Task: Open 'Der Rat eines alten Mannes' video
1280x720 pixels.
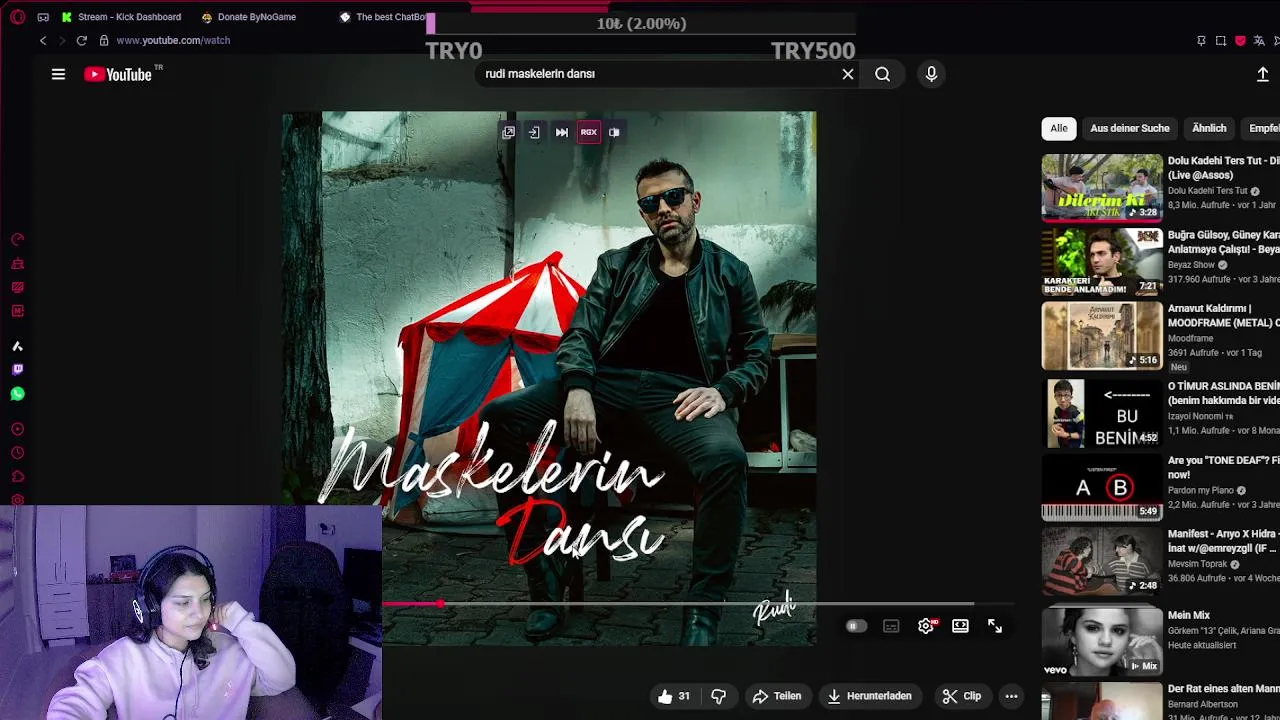Action: pos(1224,689)
